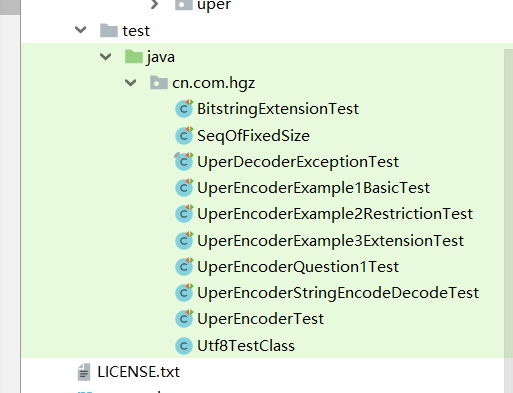Click the SeqOfFixedSize class icon
Image resolution: width=513 pixels, height=393 pixels.
click(x=184, y=135)
